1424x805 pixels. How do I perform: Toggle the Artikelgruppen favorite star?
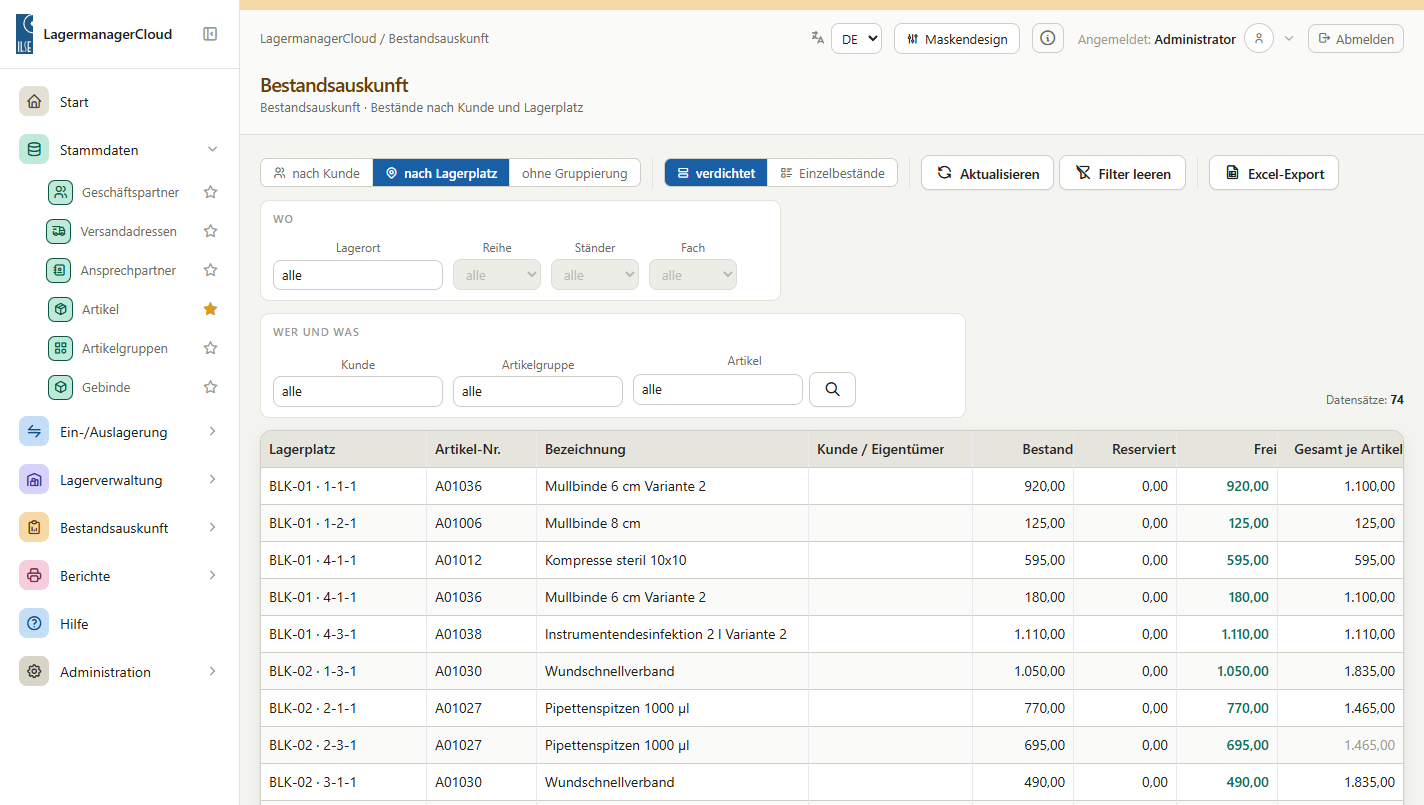tap(210, 348)
